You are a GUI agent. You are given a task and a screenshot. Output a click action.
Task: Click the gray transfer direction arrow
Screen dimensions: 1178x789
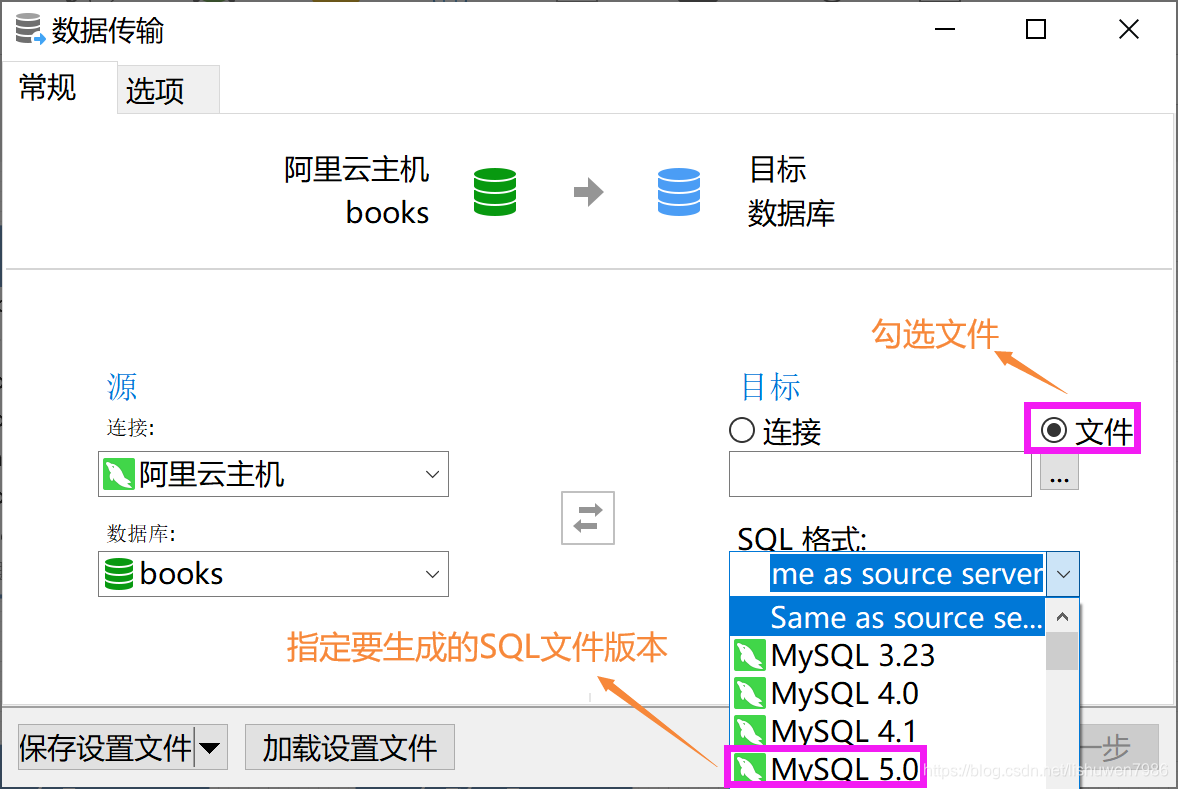[588, 192]
